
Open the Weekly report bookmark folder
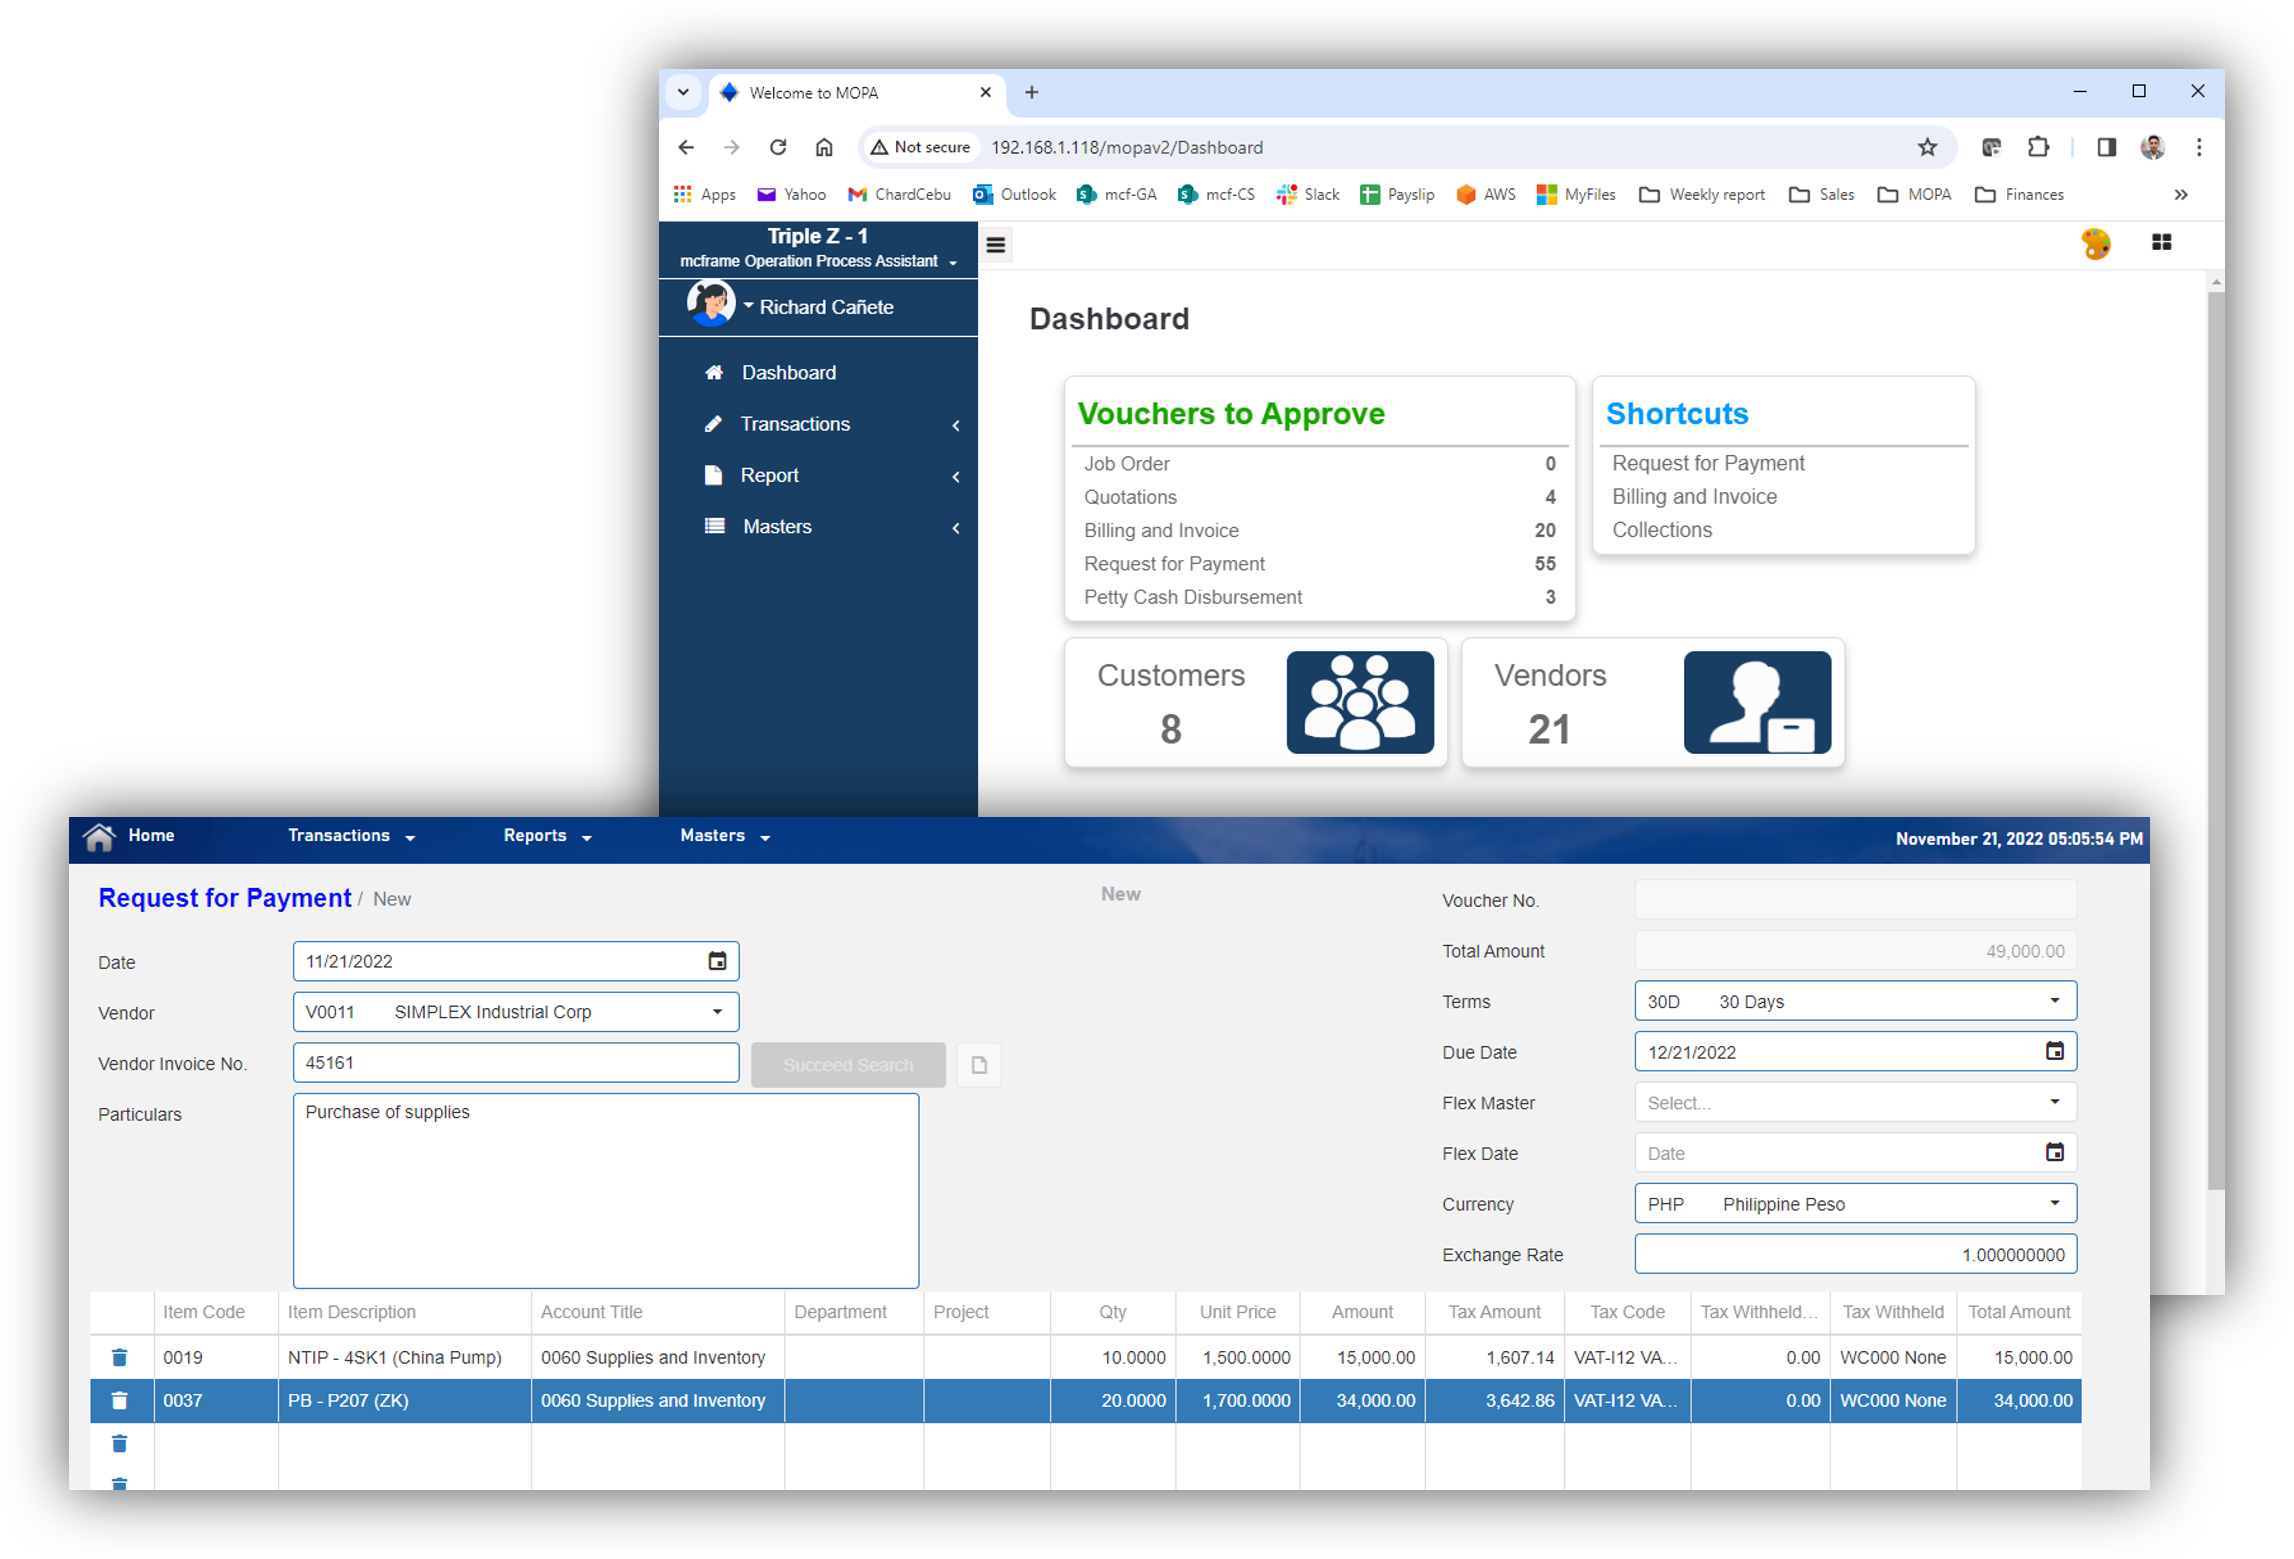tap(1701, 194)
